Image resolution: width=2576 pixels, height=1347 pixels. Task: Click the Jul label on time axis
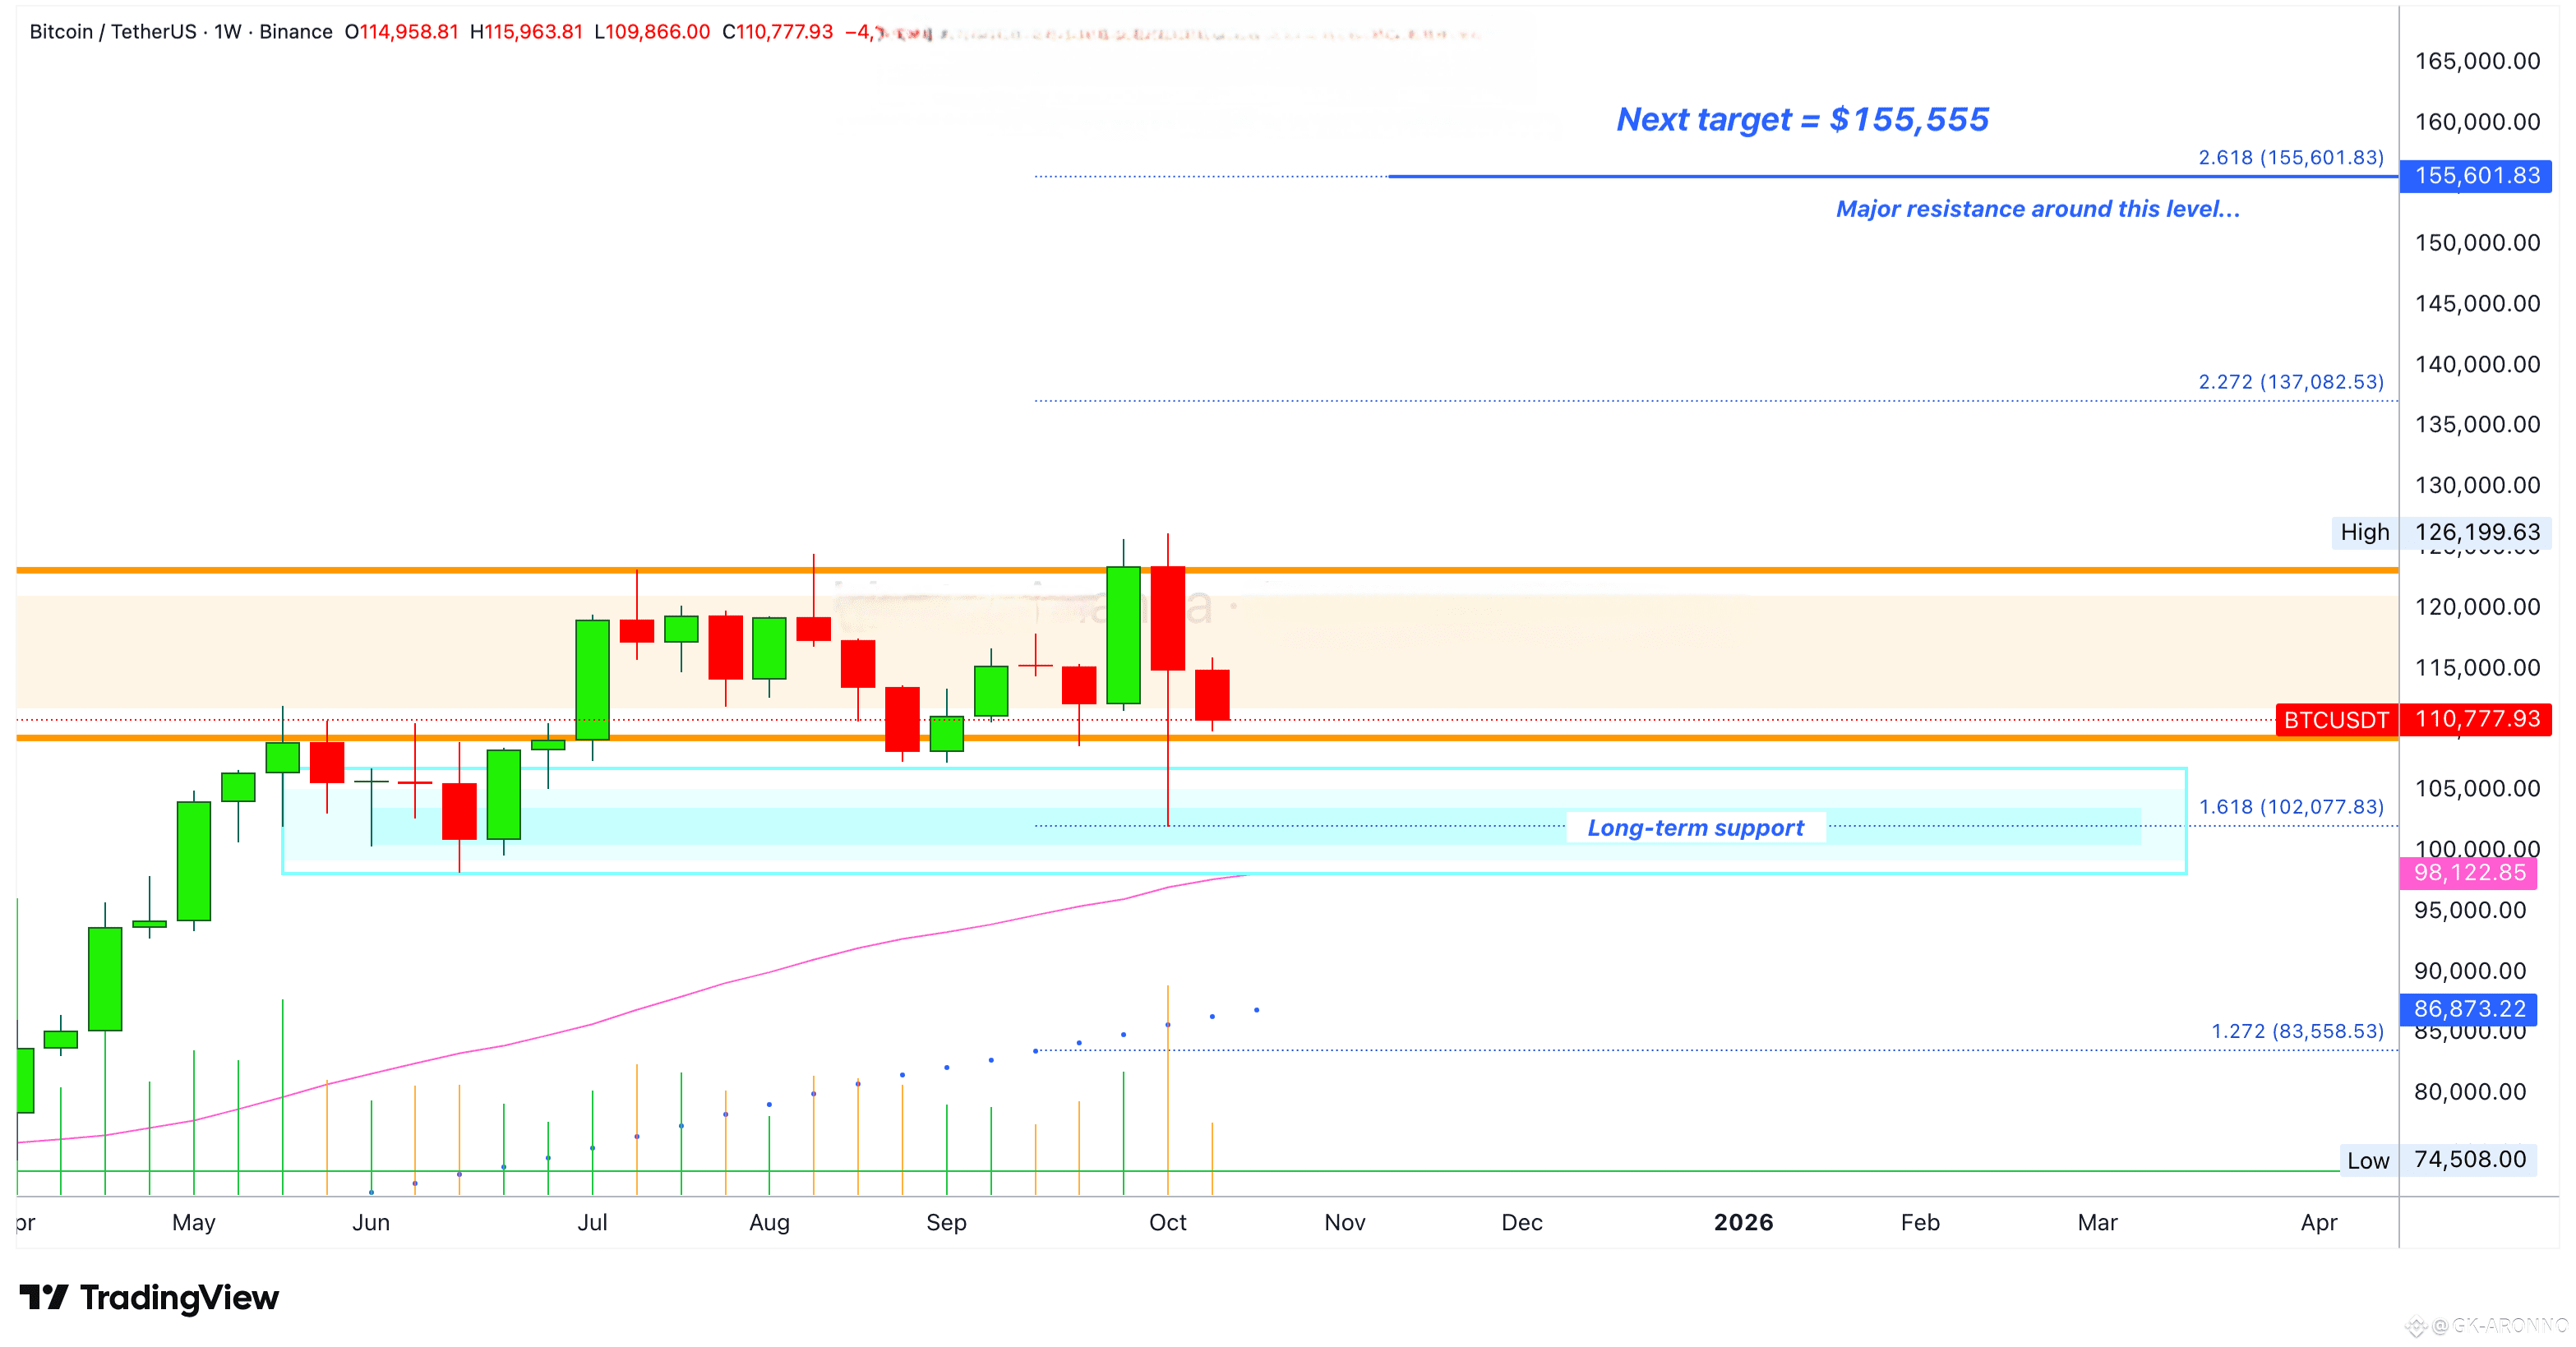(592, 1222)
